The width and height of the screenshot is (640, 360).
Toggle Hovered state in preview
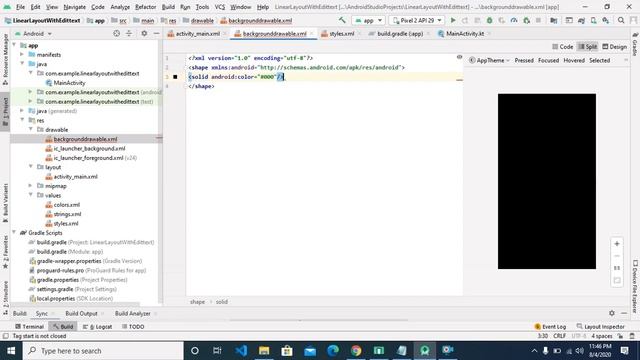(574, 60)
